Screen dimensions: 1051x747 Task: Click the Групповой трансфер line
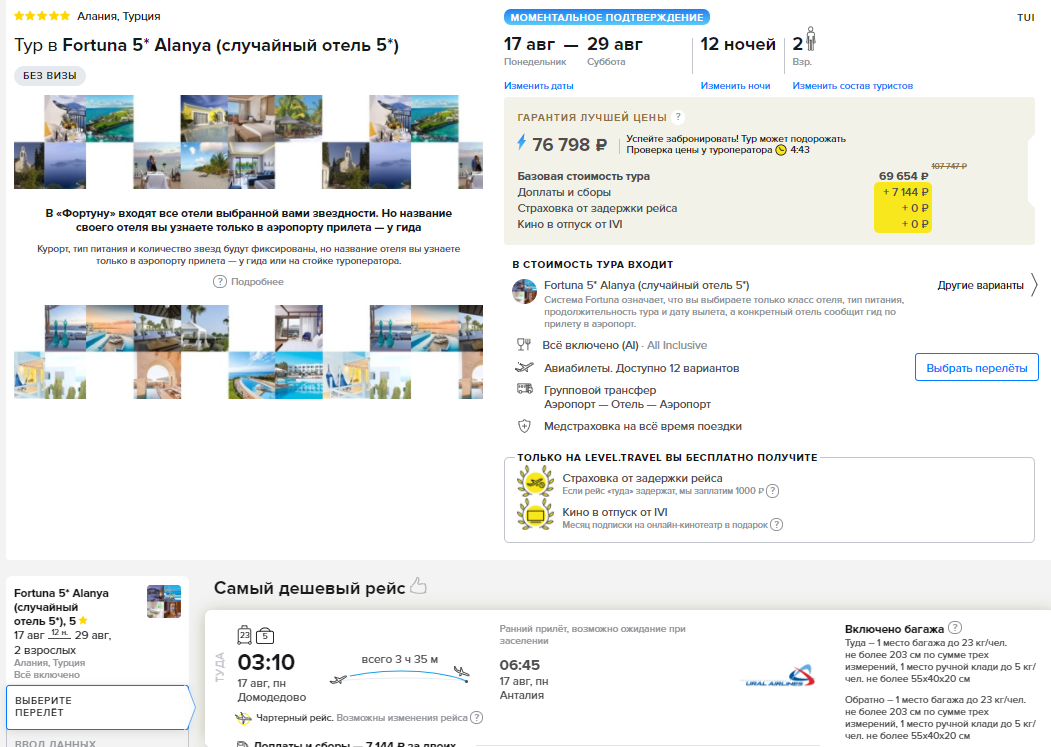click(x=600, y=390)
